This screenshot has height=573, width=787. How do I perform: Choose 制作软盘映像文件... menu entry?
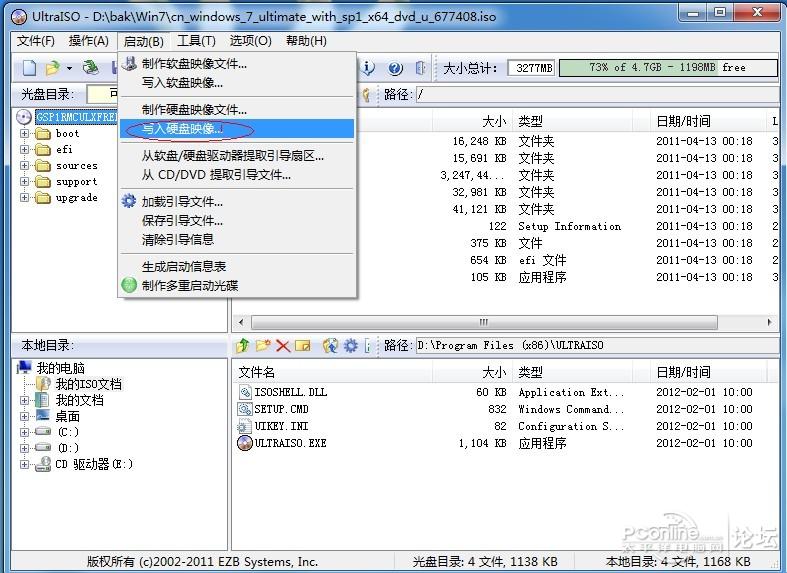tap(237, 64)
